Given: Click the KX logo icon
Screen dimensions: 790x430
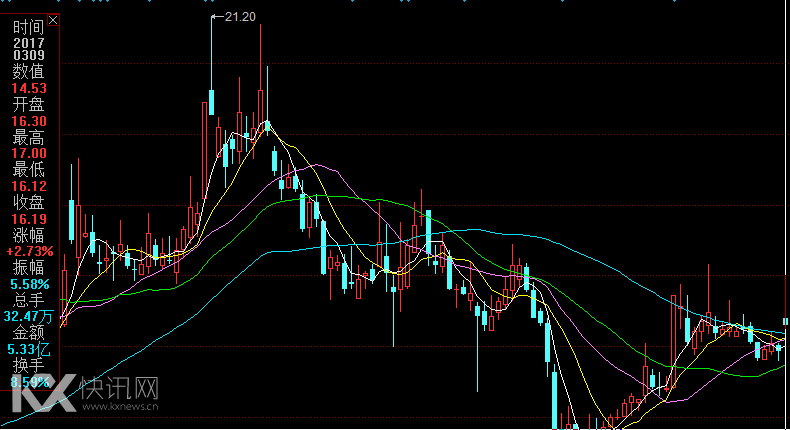Looking at the screenshot, I should pos(43,391).
